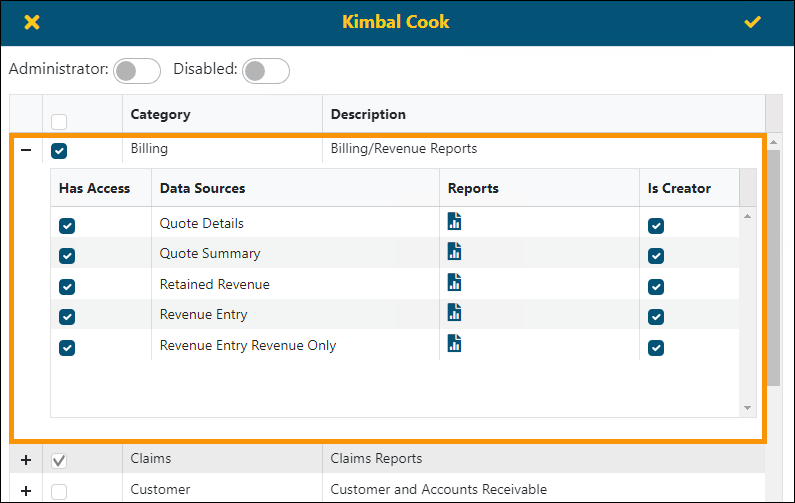Click the Data Sources column header

[x=202, y=188]
